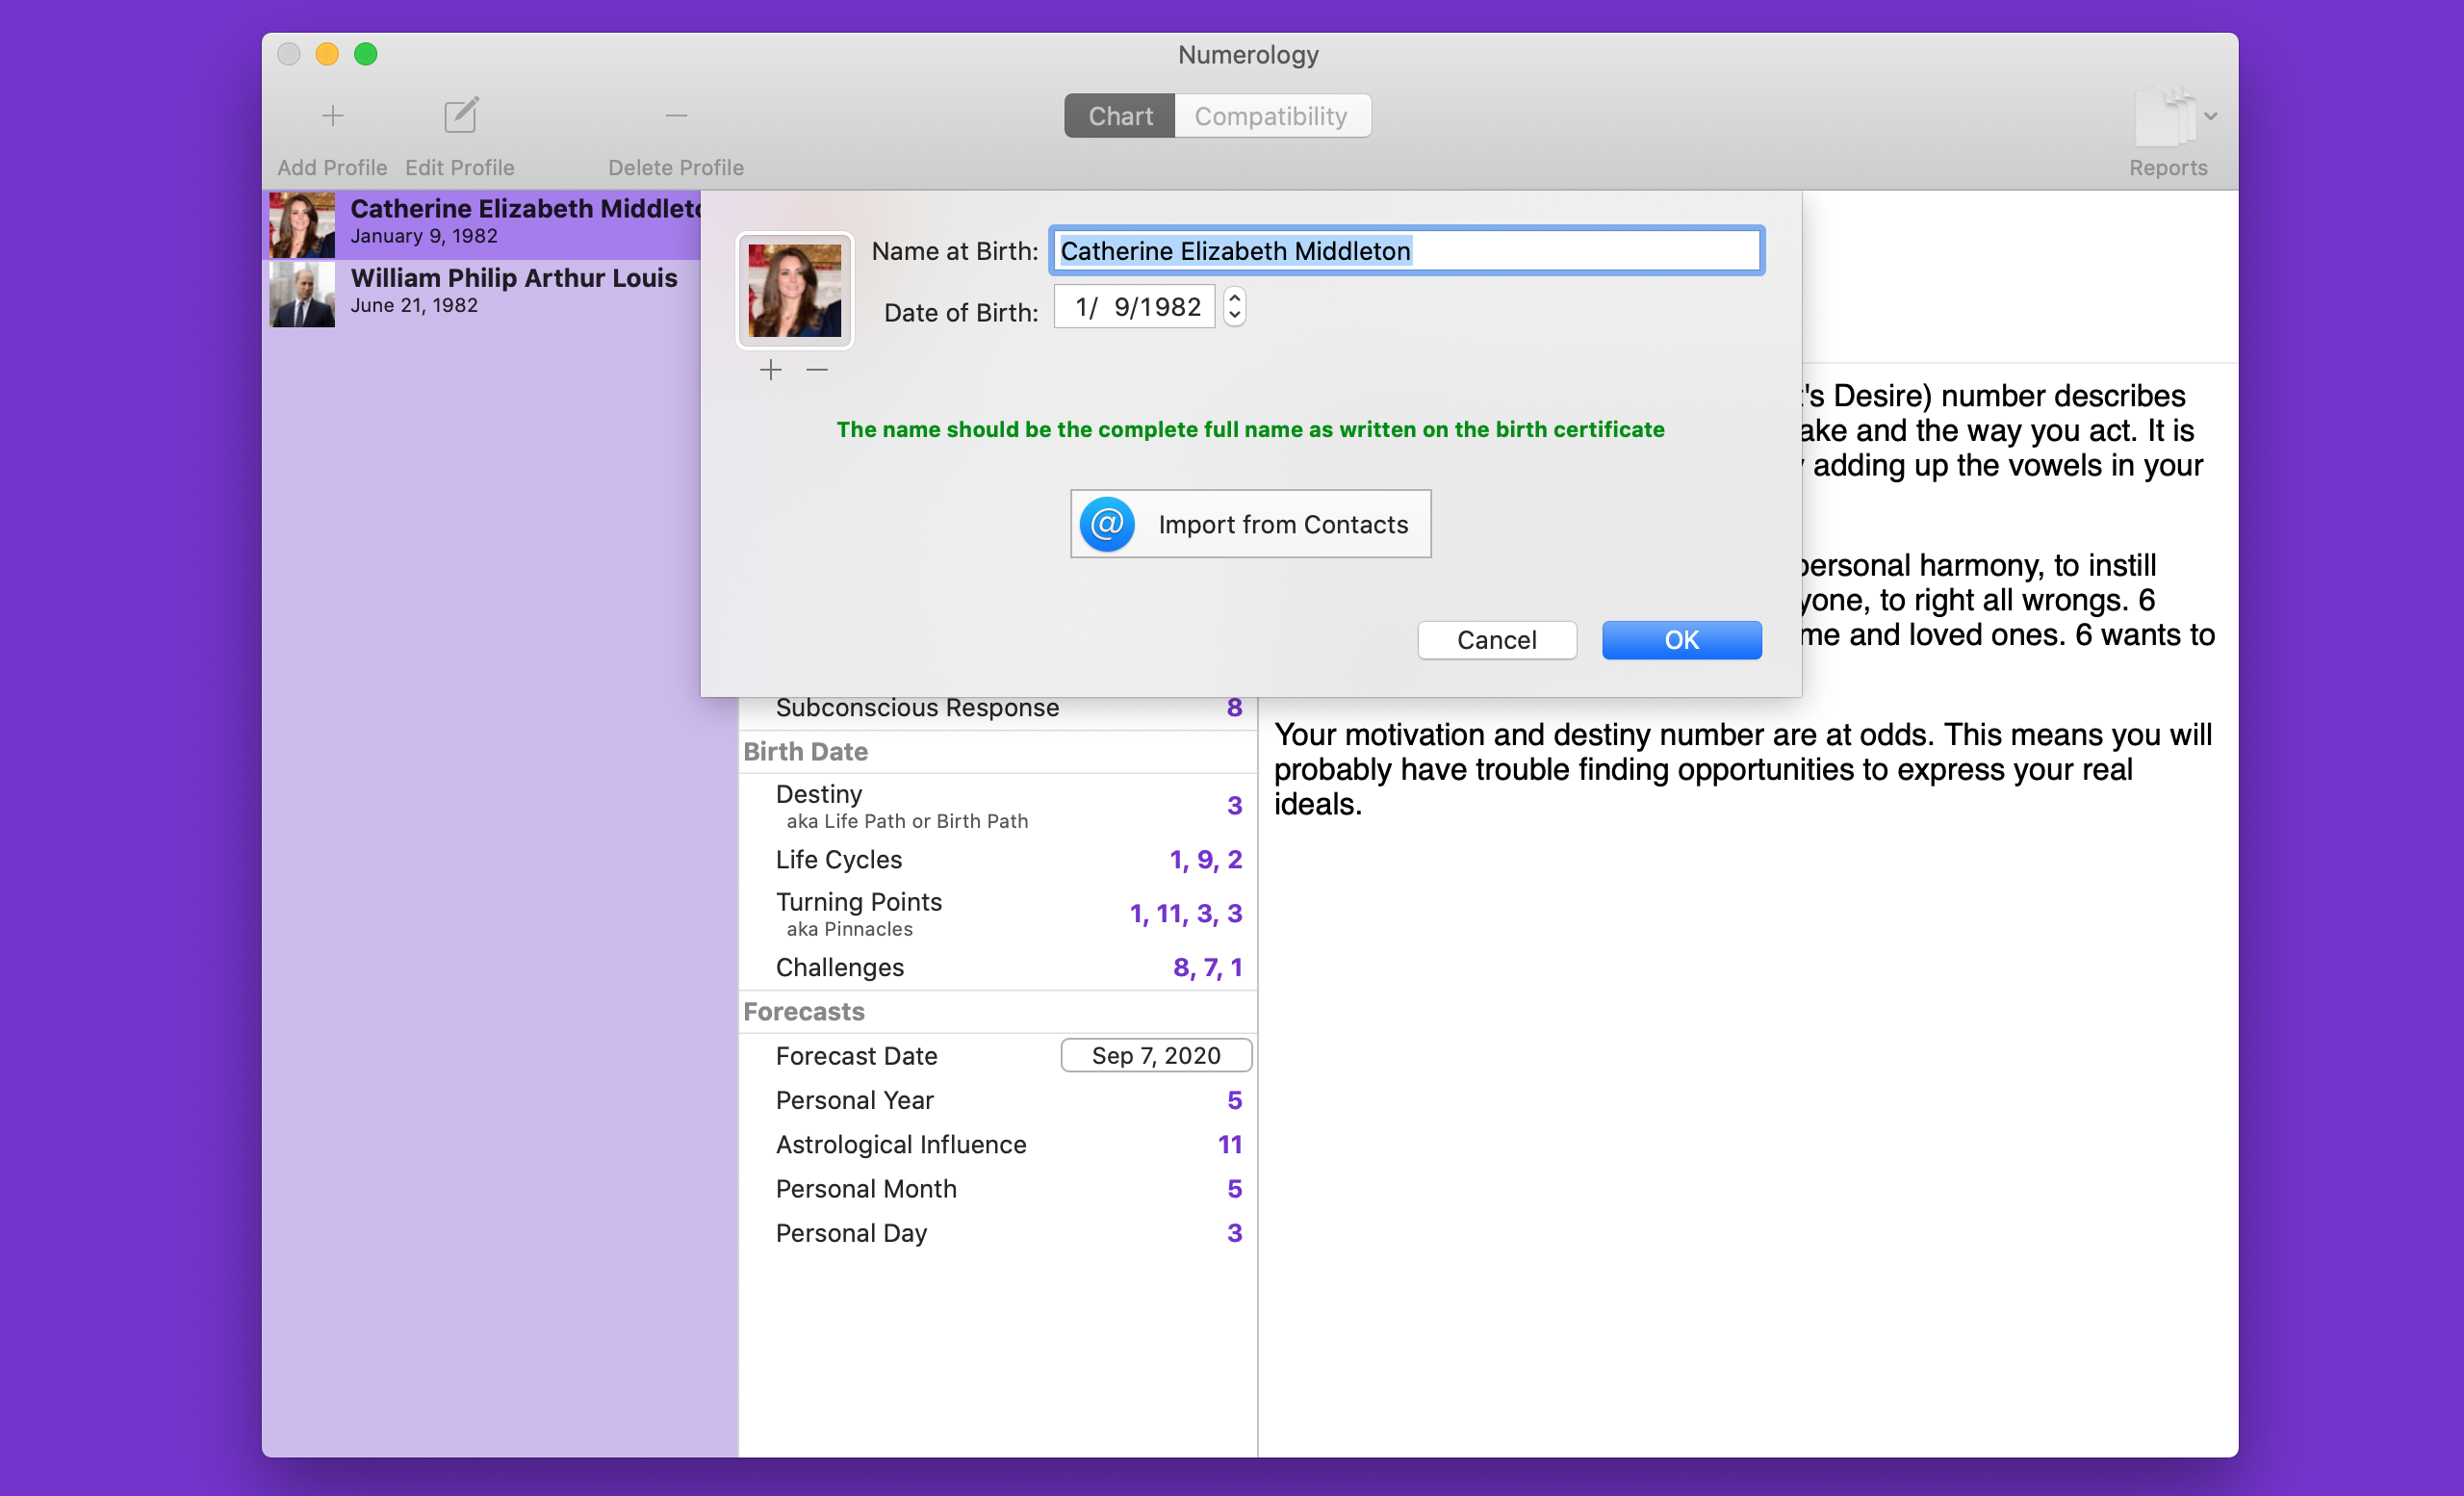Viewport: 2464px width, 1496px height.
Task: Click Catherine's thumbnail photo in sidebar
Action: tap(302, 225)
